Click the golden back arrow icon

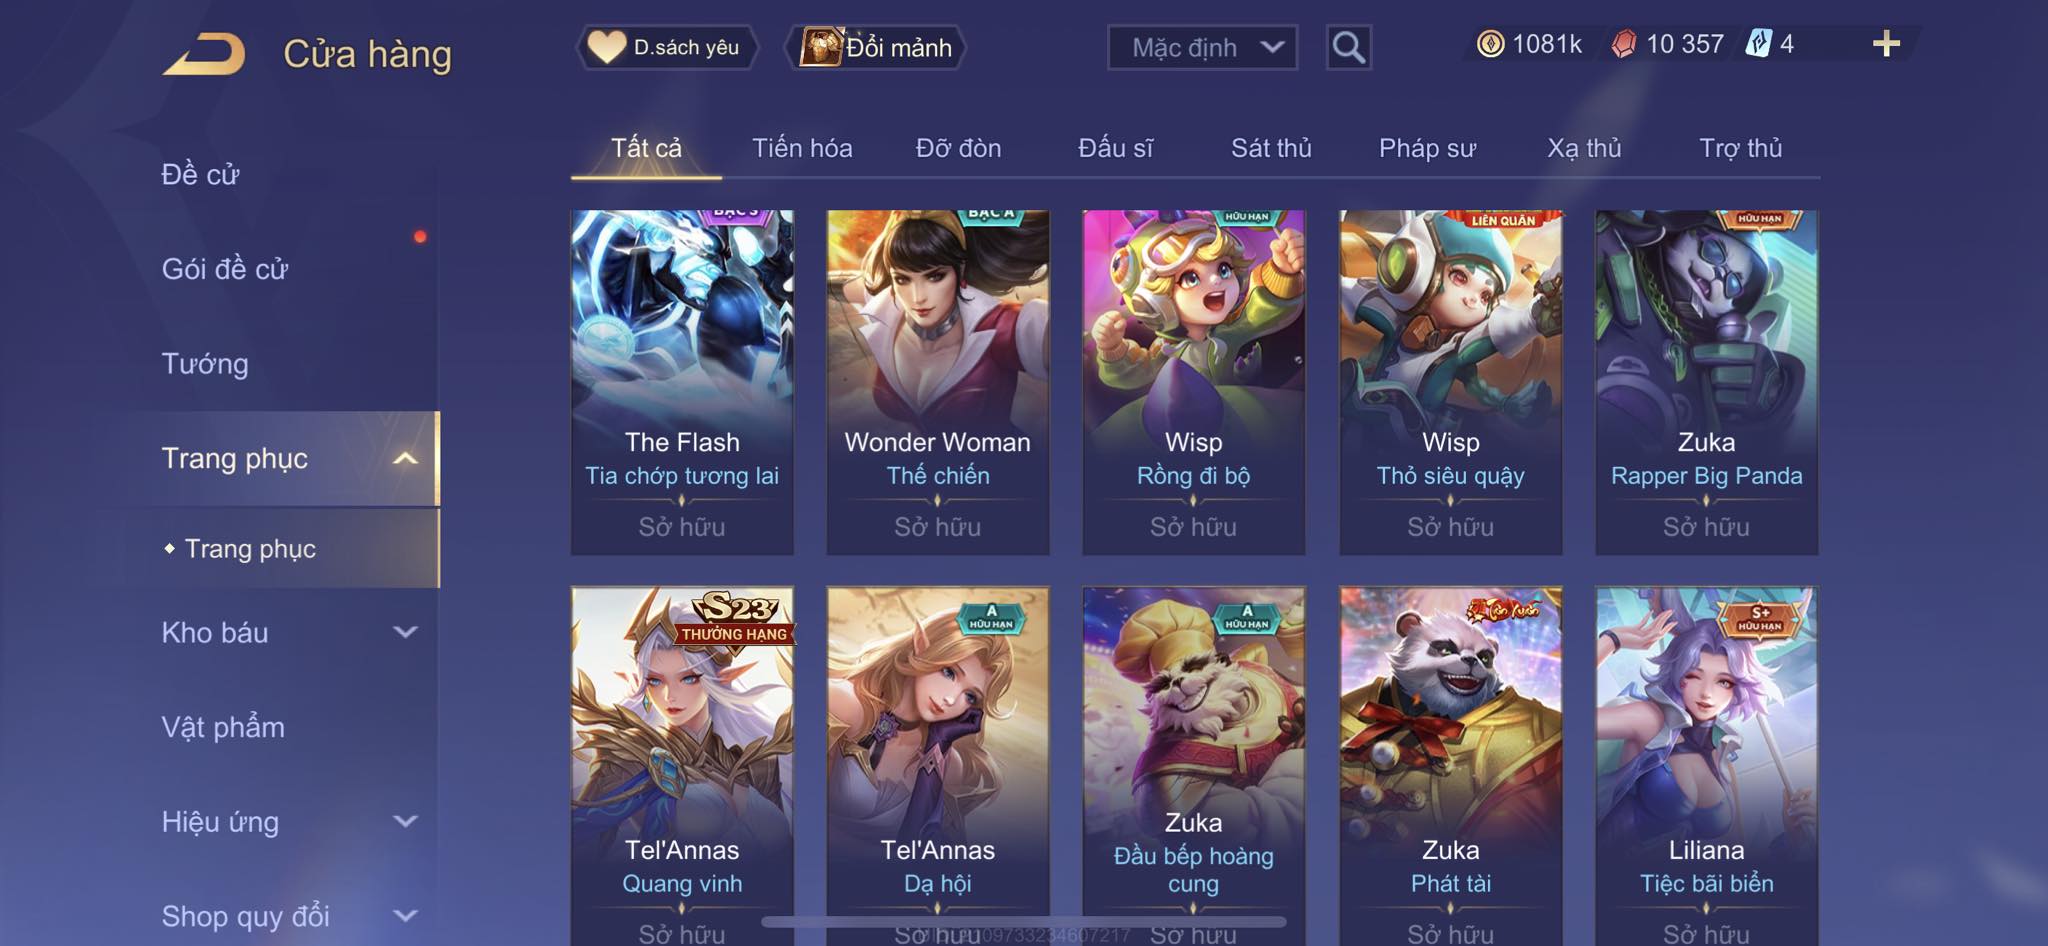pos(205,54)
